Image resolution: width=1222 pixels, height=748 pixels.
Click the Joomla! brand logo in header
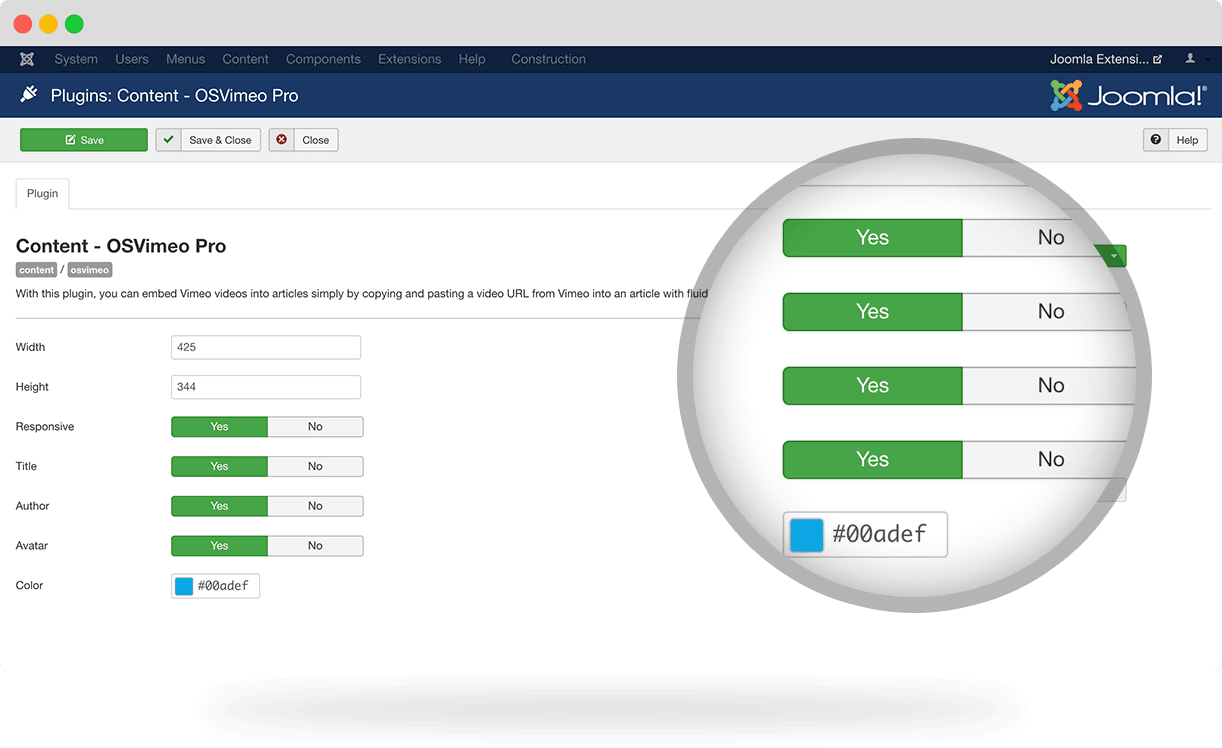pyautogui.click(x=1129, y=96)
